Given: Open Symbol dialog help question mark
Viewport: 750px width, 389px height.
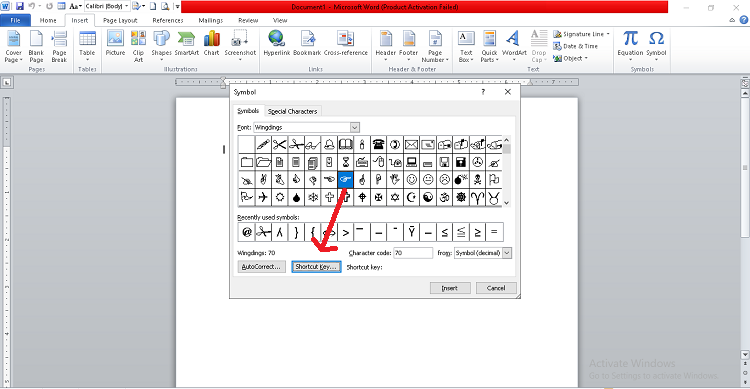Looking at the screenshot, I should pos(483,92).
